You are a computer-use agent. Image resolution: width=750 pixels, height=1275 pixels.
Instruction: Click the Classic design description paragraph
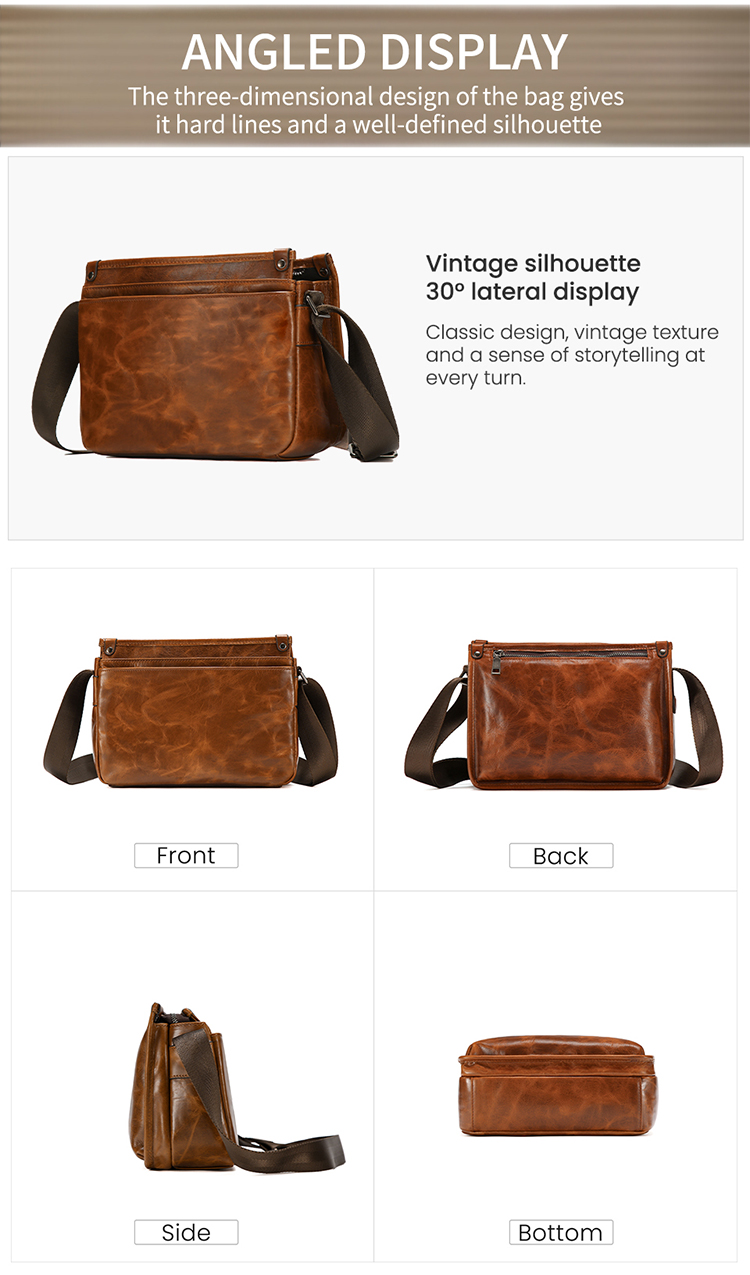click(572, 355)
